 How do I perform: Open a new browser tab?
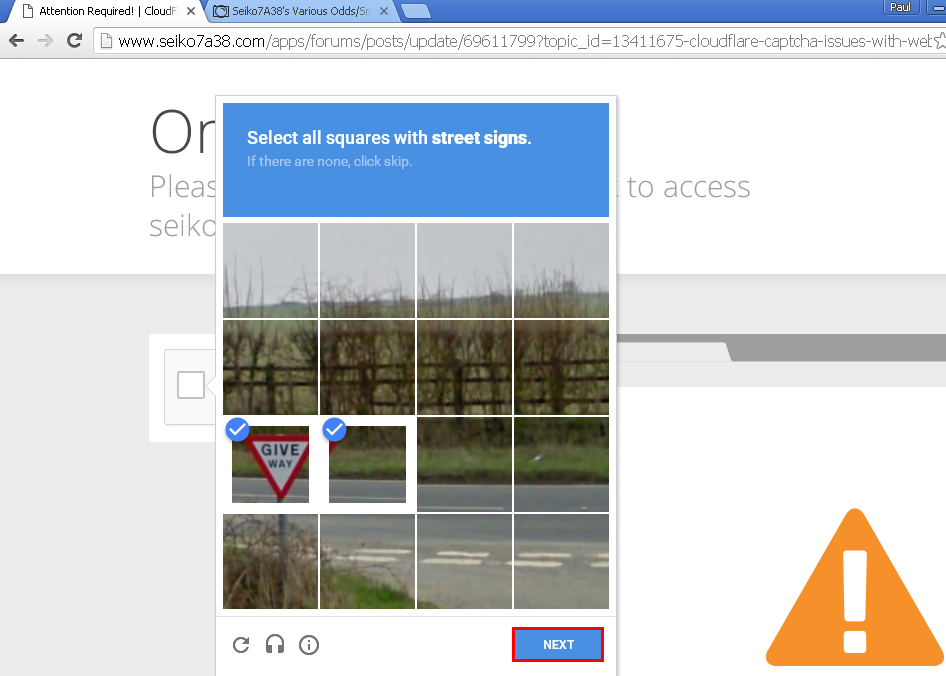tap(416, 11)
